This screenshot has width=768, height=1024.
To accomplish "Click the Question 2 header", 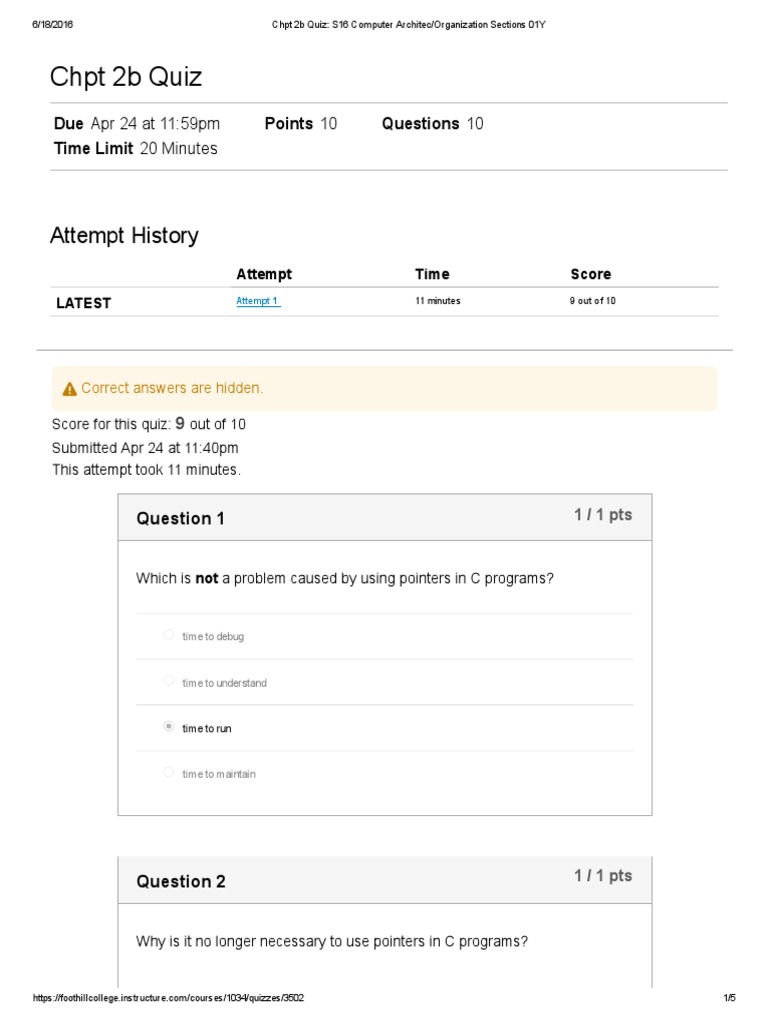I will tap(181, 881).
